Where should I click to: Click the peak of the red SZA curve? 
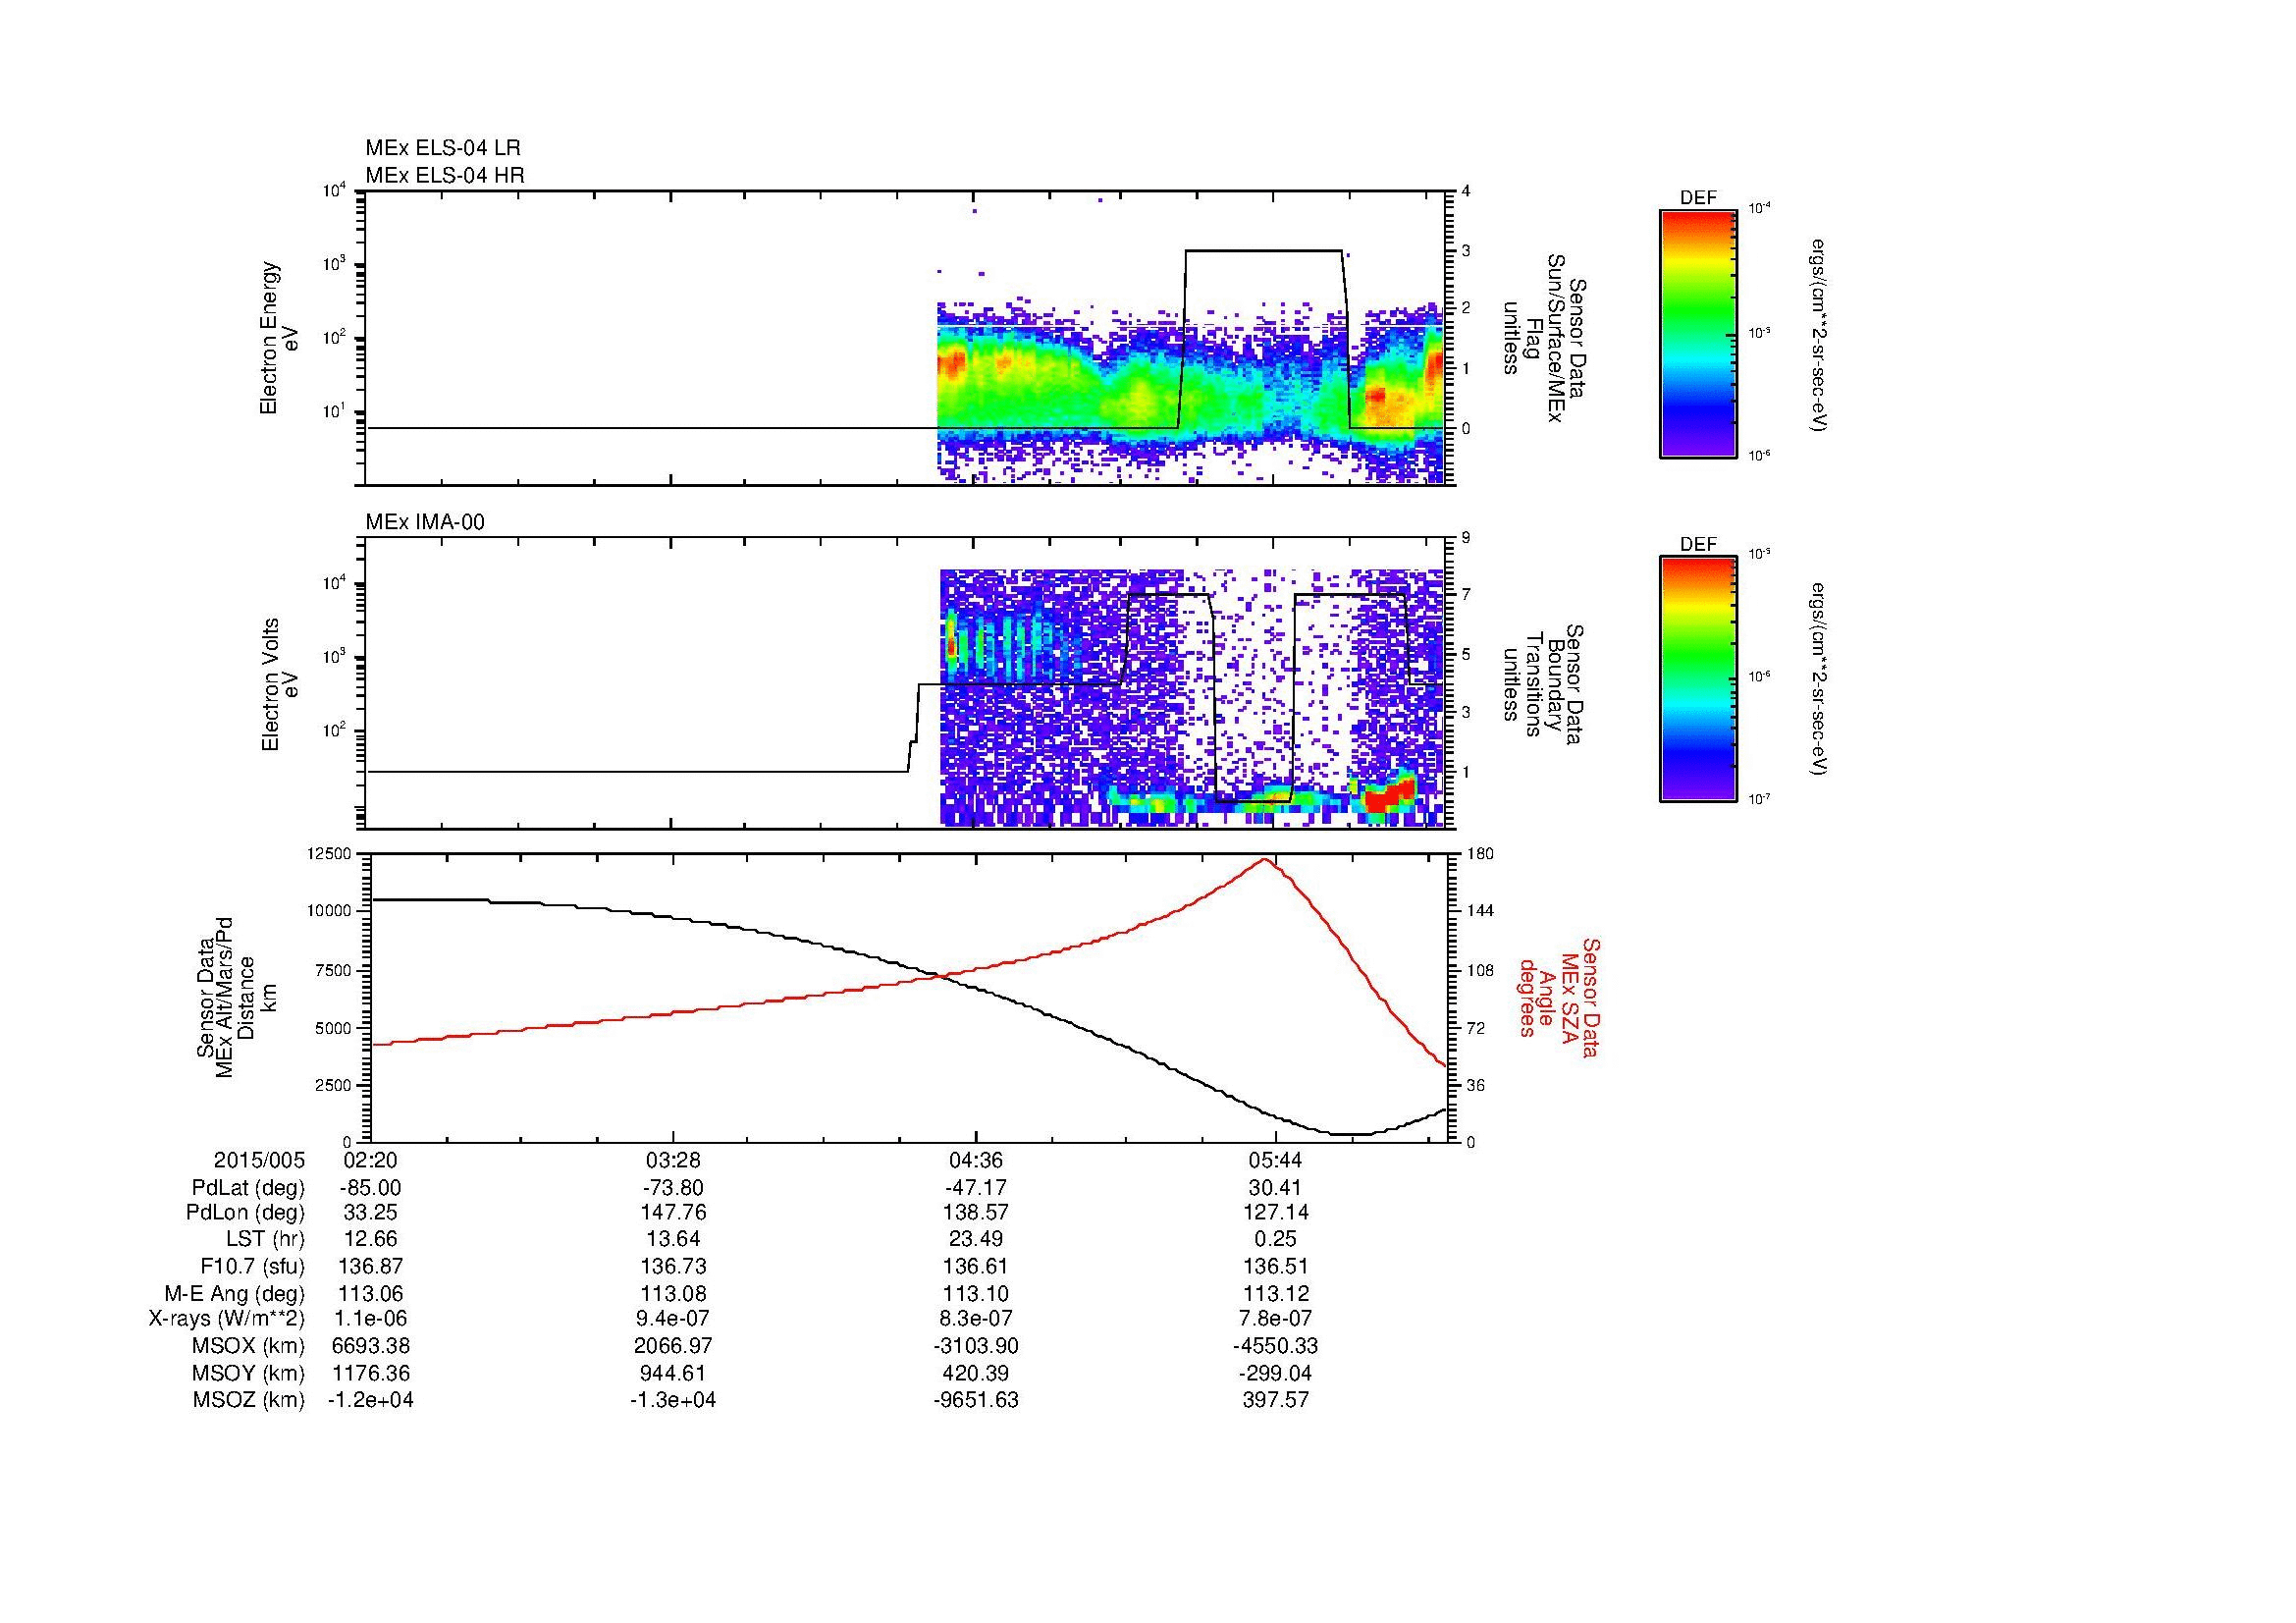coord(1265,860)
